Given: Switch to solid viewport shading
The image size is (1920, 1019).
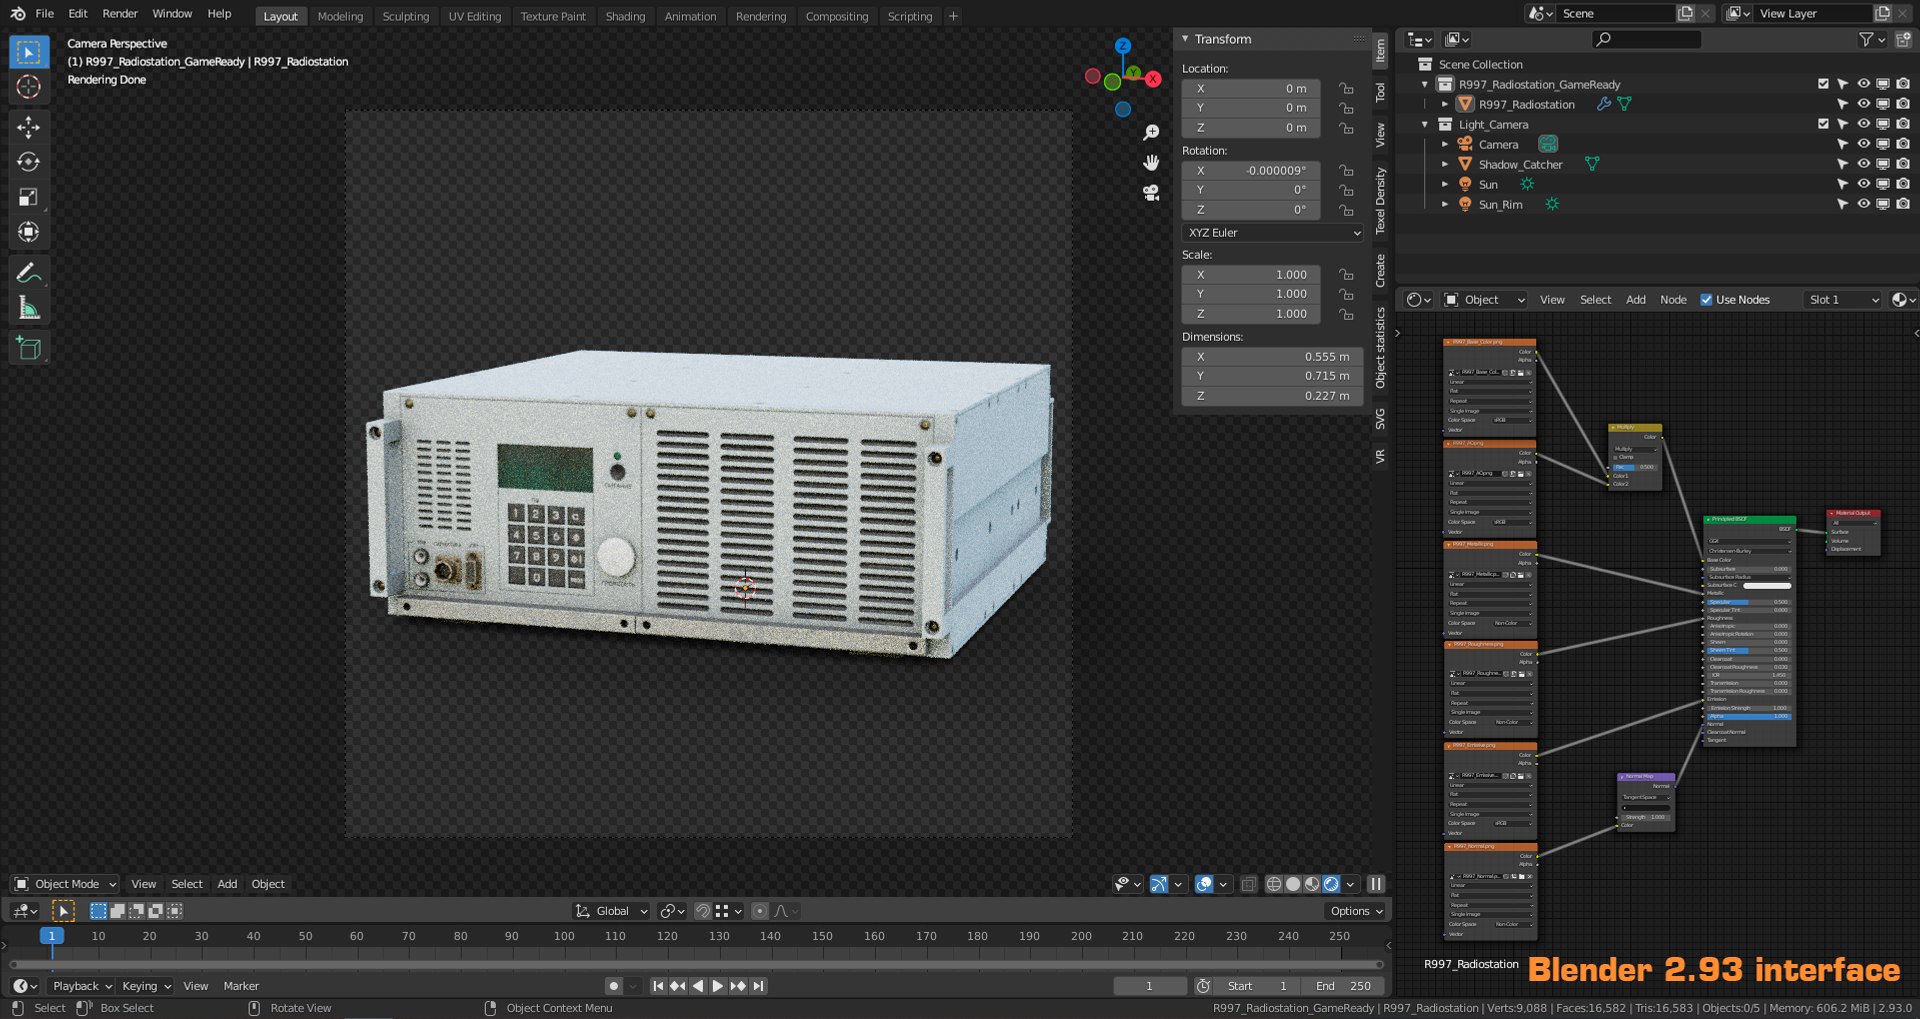Looking at the screenshot, I should [1293, 884].
